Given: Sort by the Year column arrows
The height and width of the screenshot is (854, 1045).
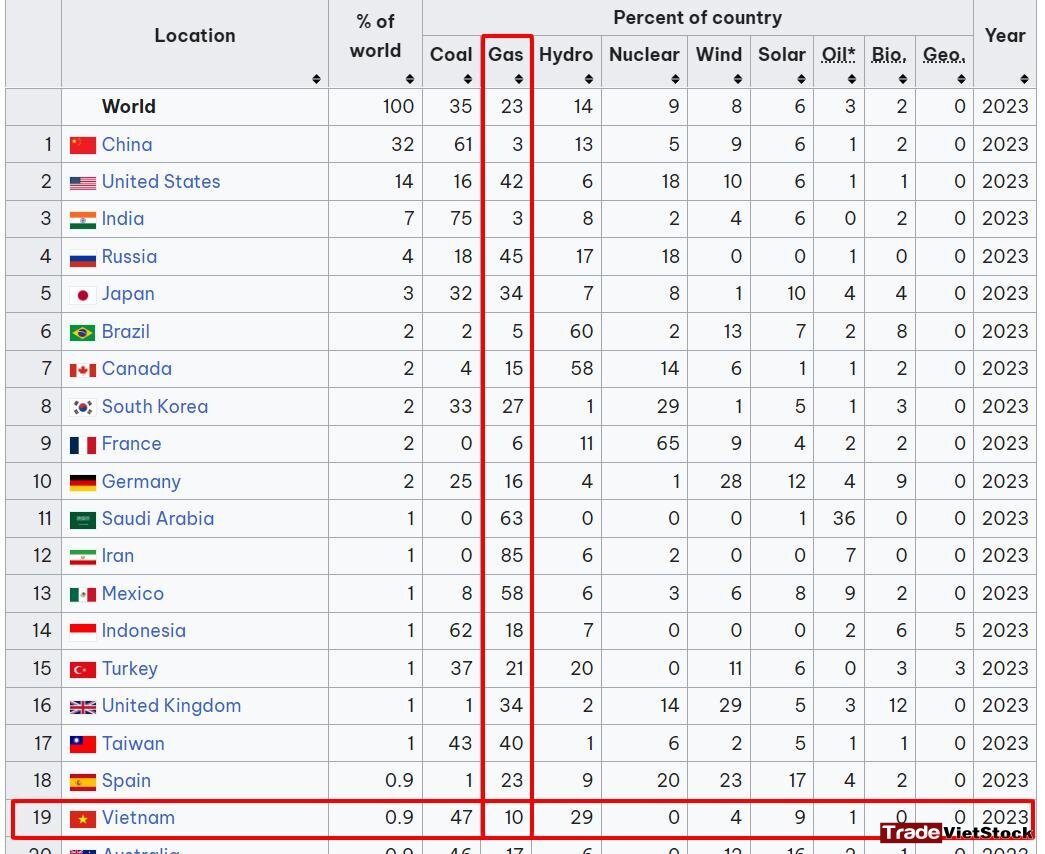Looking at the screenshot, I should click(1024, 79).
